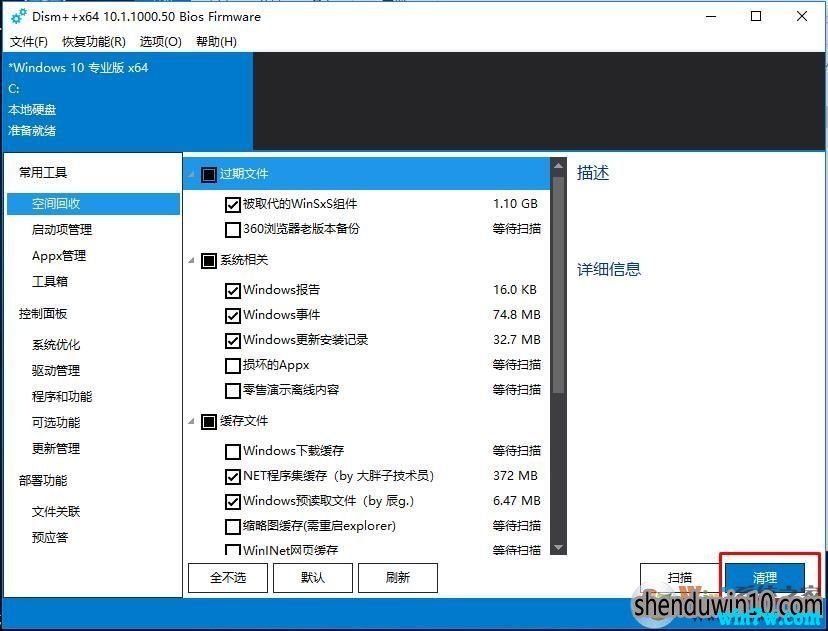Uncheck Windows事件
This screenshot has width=828, height=631.
[233, 315]
